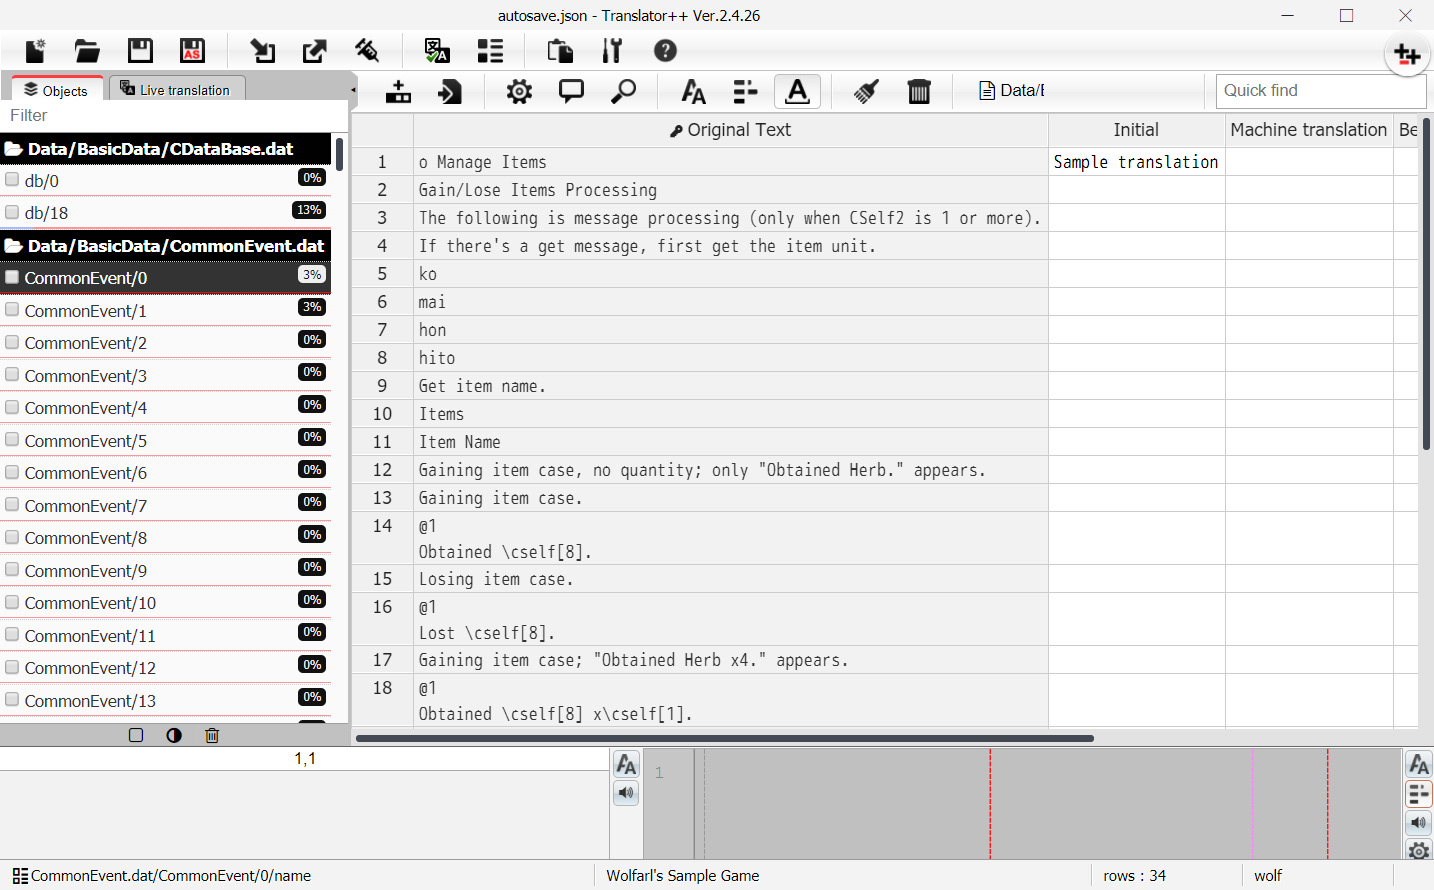Click the trash delete icon
1434x890 pixels.
click(919, 91)
